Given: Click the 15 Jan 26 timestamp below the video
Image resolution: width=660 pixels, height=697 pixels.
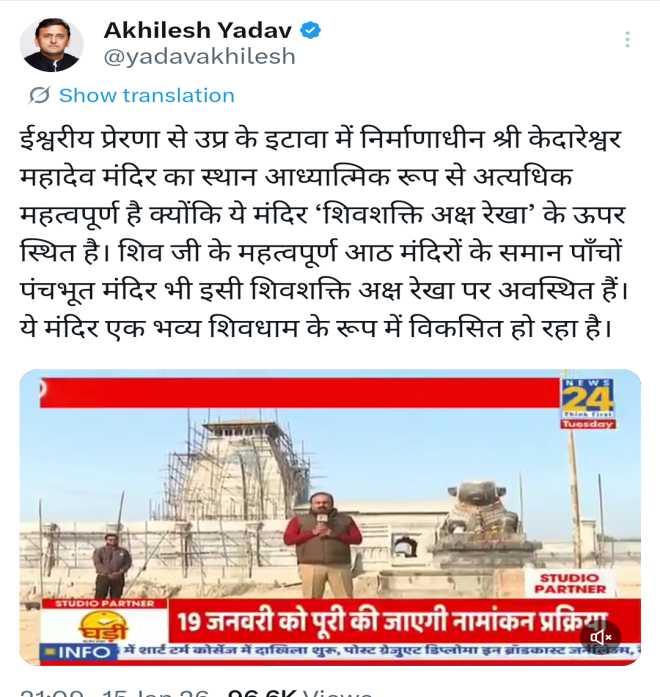Looking at the screenshot, I should pyautogui.click(x=156, y=693).
